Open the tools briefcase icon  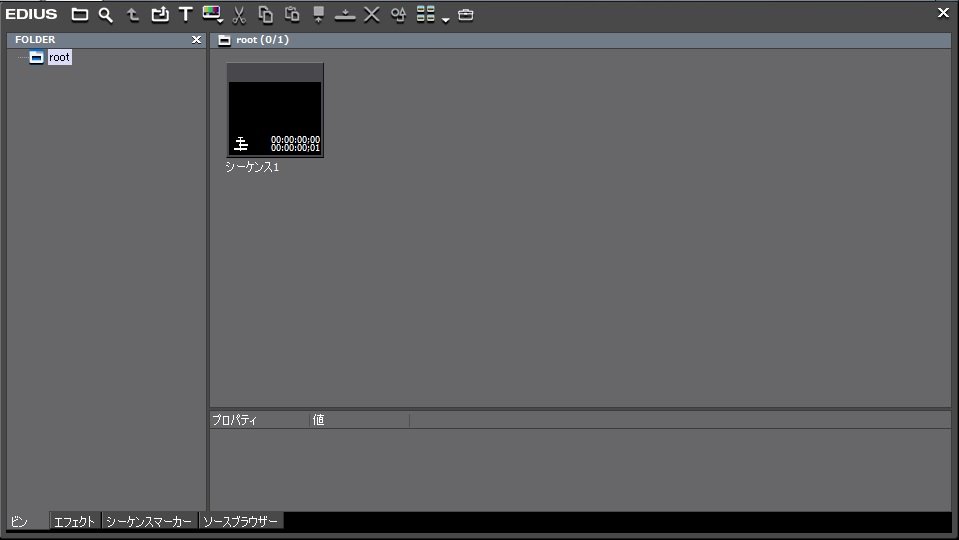(465, 15)
